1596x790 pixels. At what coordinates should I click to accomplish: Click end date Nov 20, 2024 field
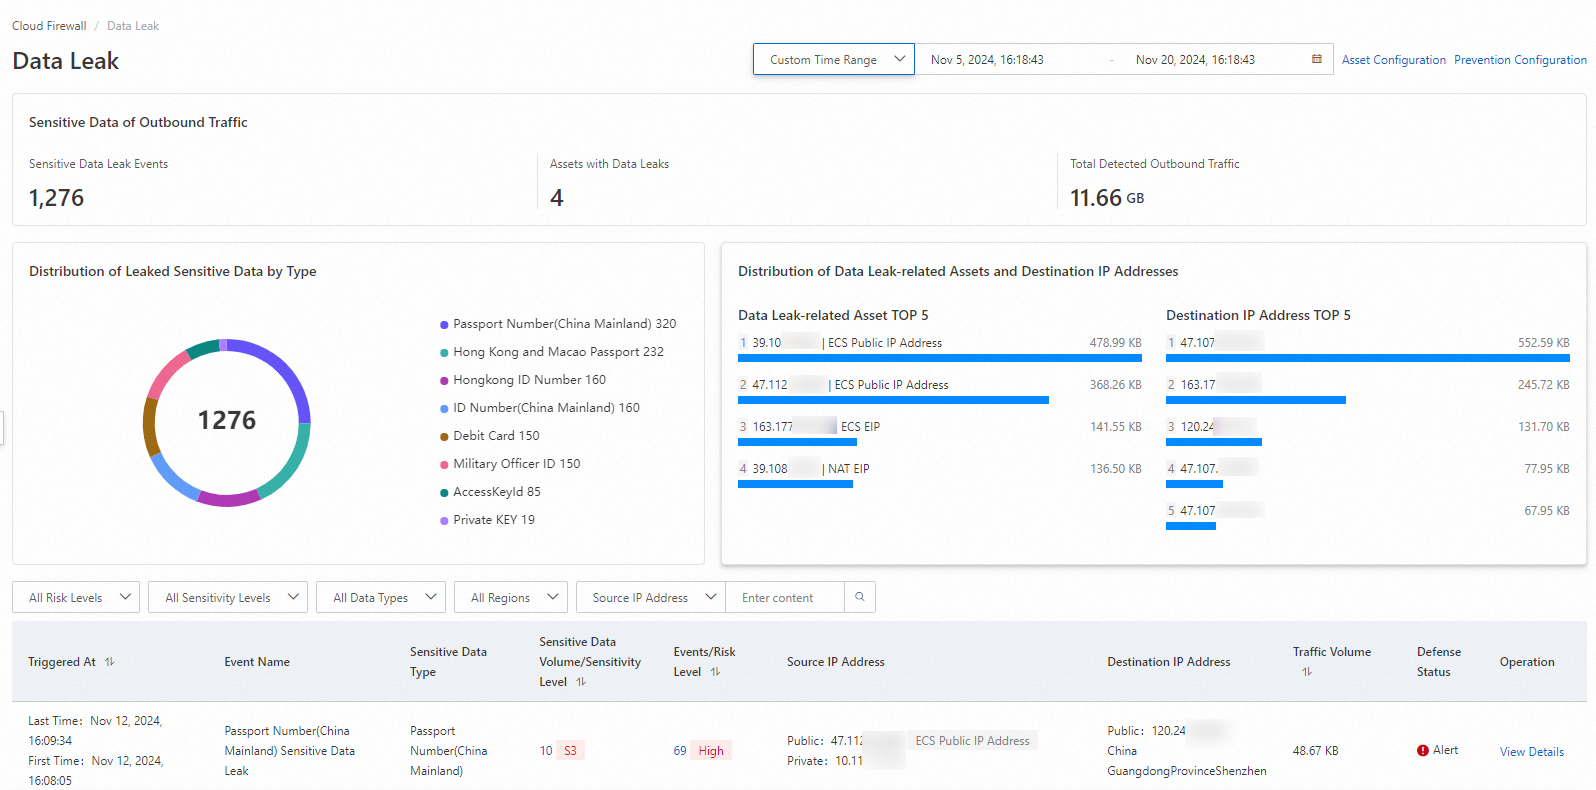pyautogui.click(x=1195, y=60)
